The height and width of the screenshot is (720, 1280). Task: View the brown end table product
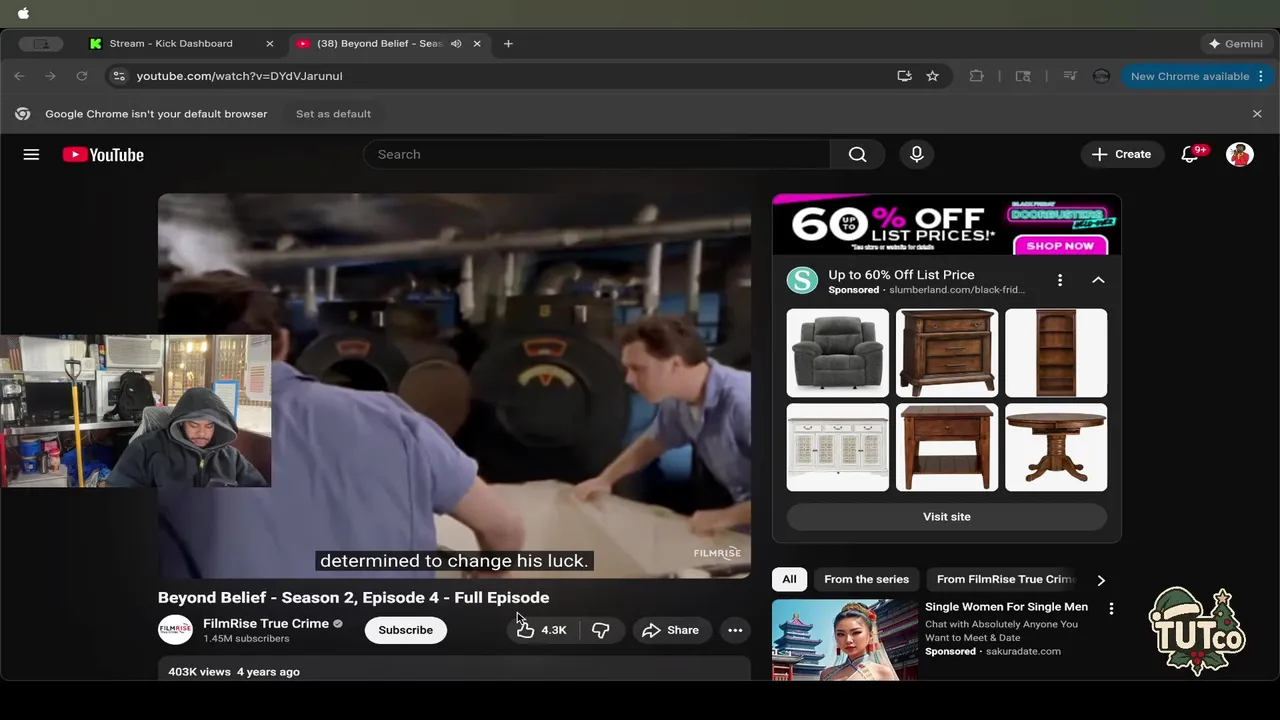[947, 447]
